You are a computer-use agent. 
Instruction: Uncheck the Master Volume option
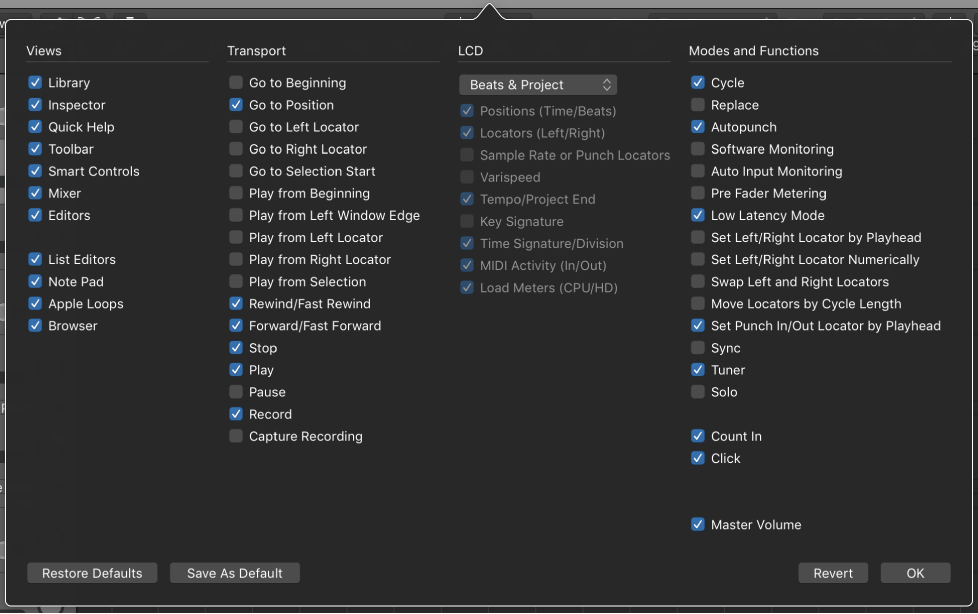[x=698, y=525]
